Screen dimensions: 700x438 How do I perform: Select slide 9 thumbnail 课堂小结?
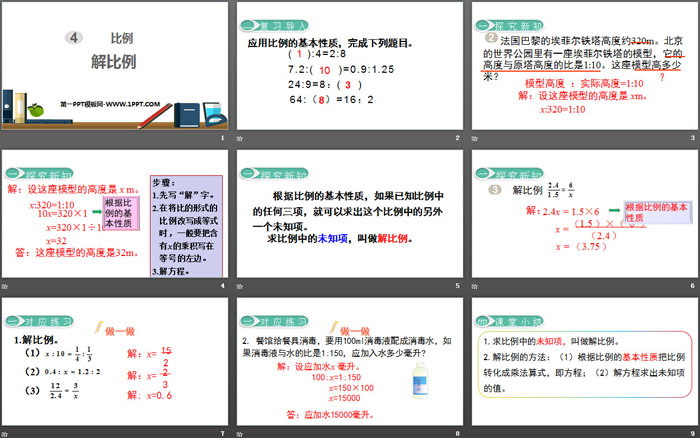click(585, 361)
